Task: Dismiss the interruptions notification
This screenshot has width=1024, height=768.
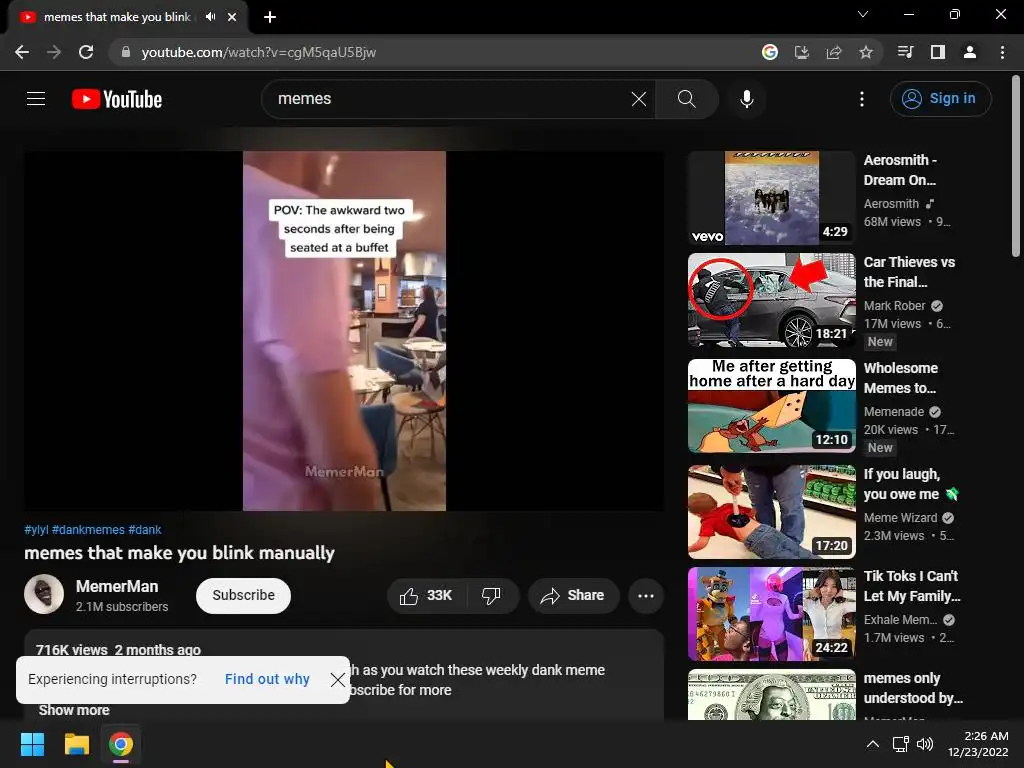Action: click(x=338, y=680)
